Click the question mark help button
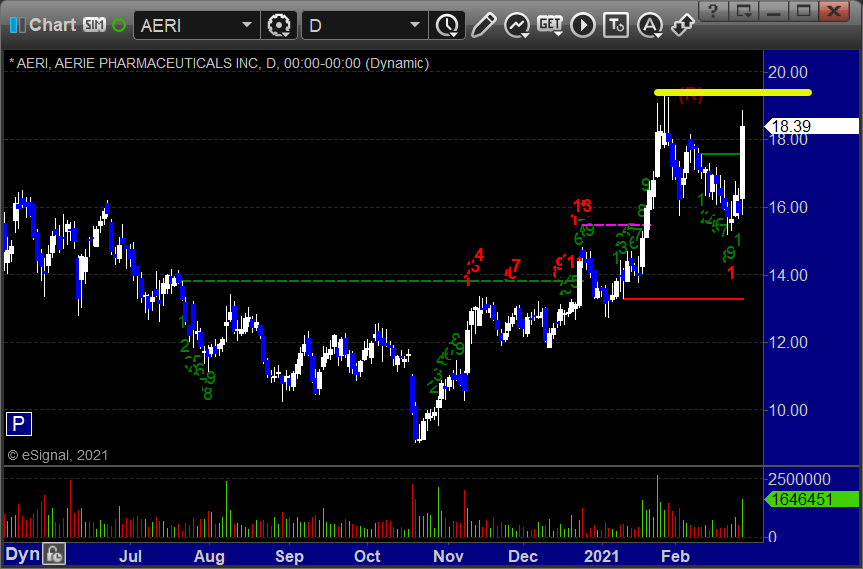863x569 pixels. coord(713,10)
